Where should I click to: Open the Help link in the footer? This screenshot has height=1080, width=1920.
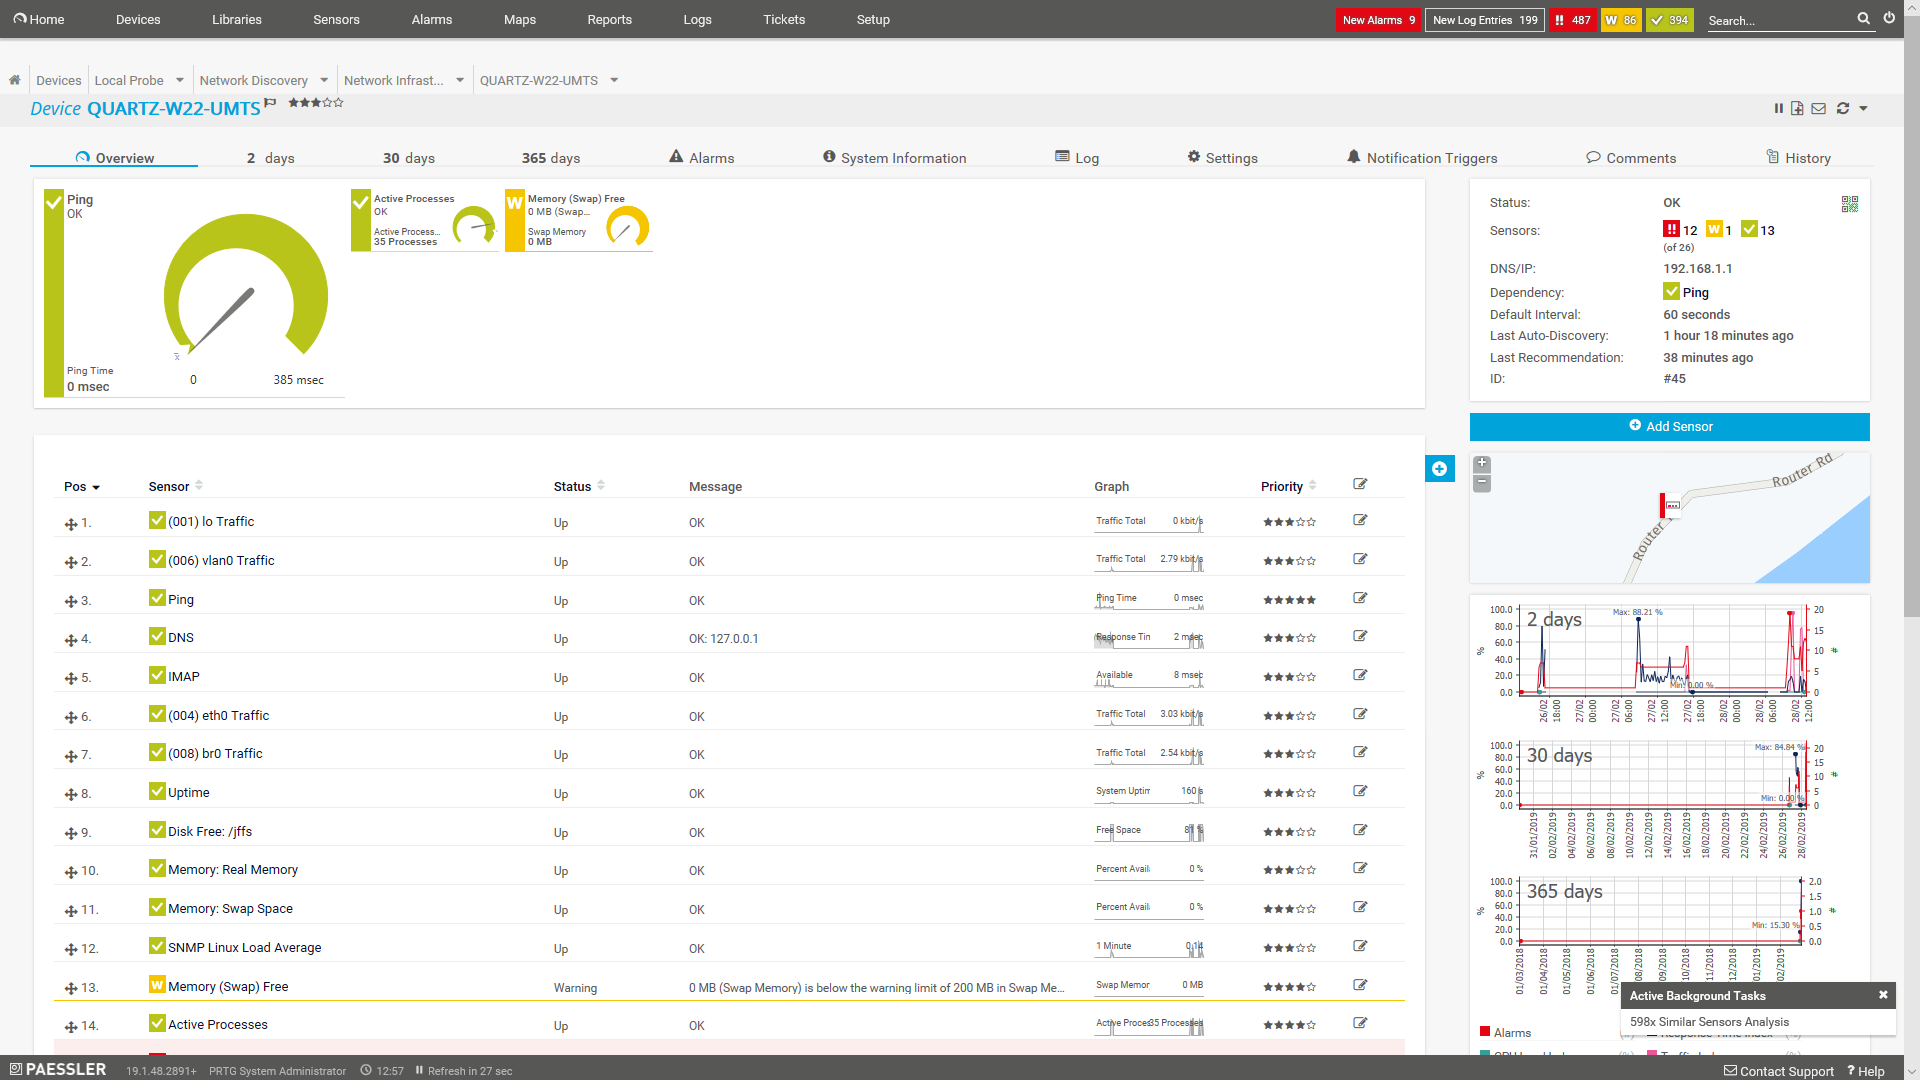tap(1866, 1071)
